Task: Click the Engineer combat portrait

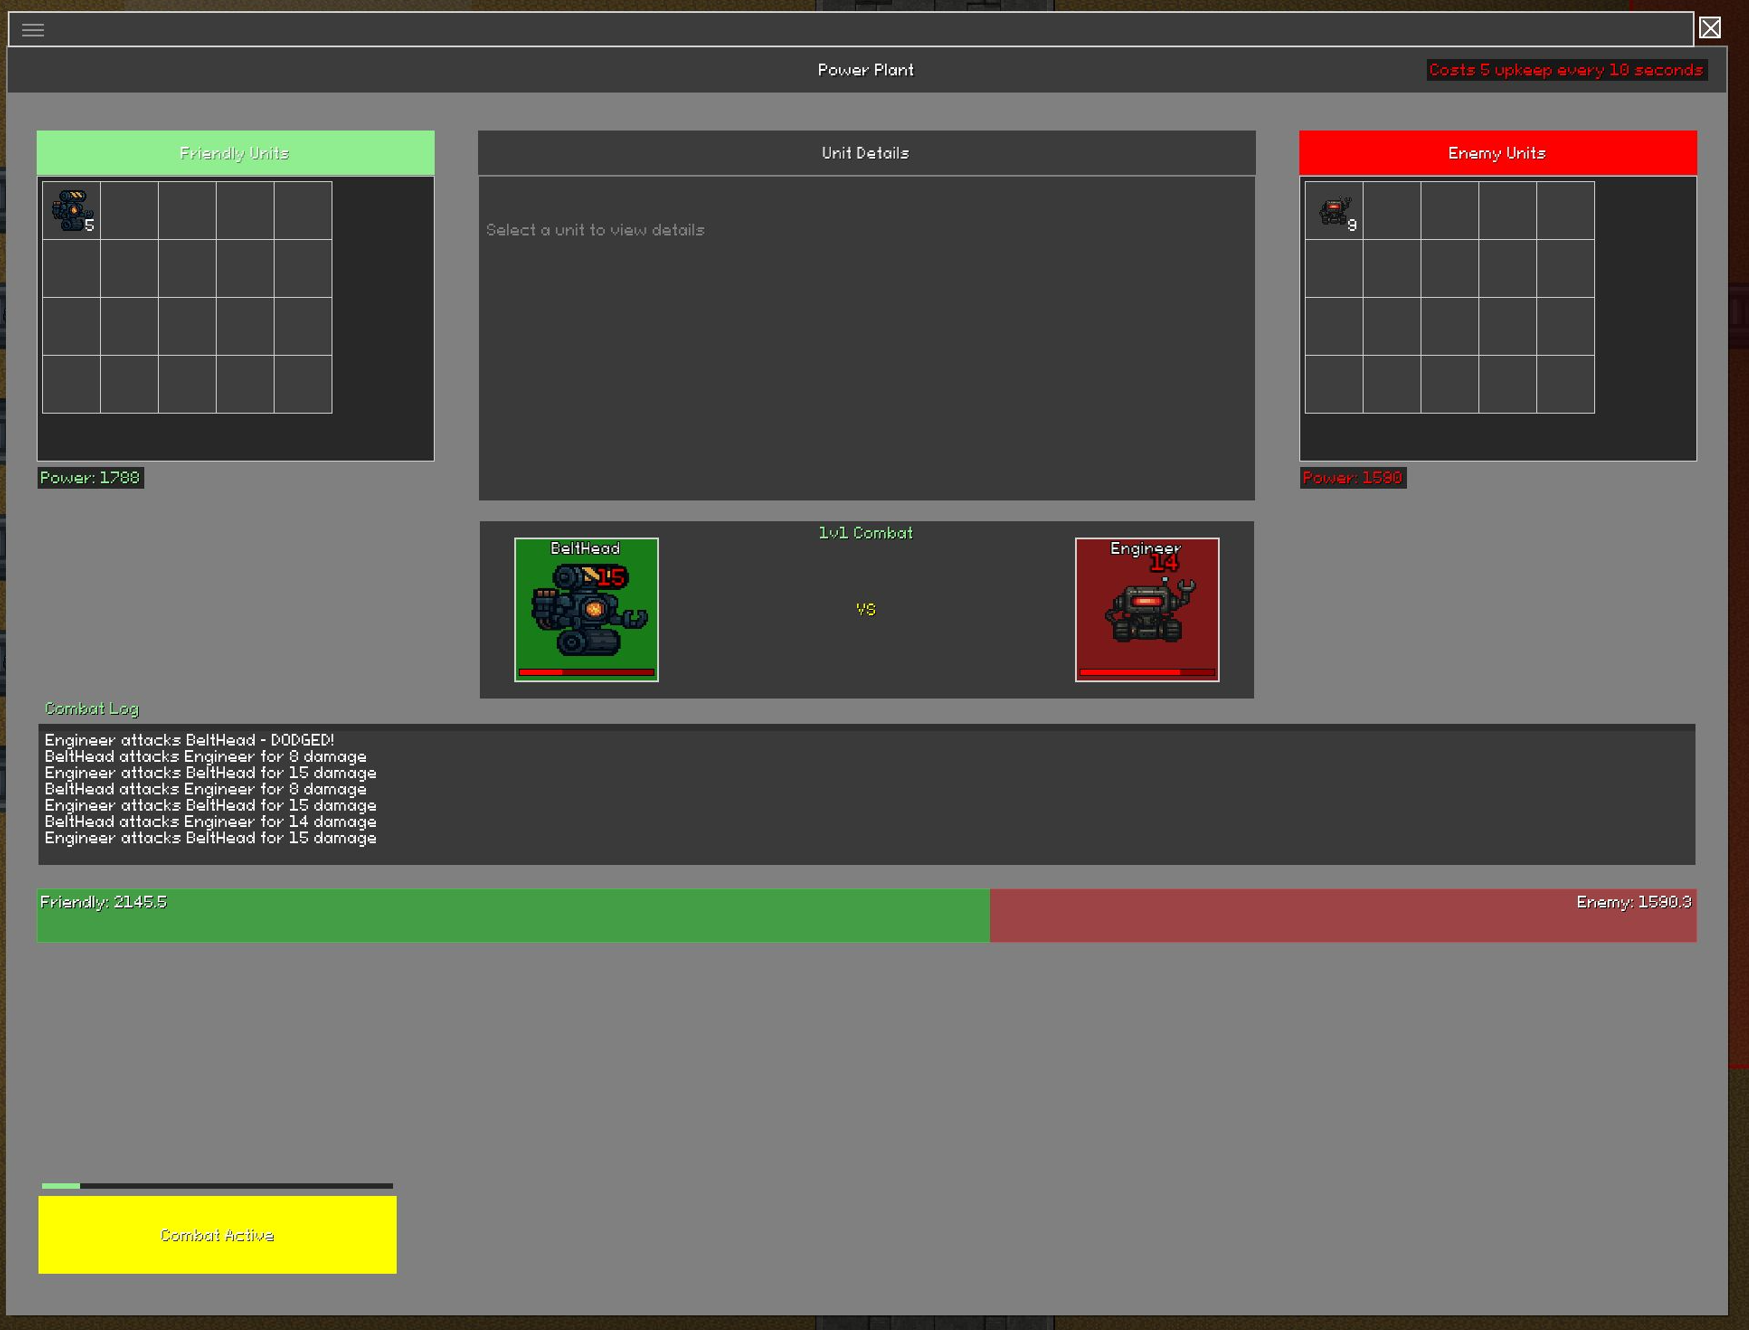Action: pyautogui.click(x=1147, y=609)
